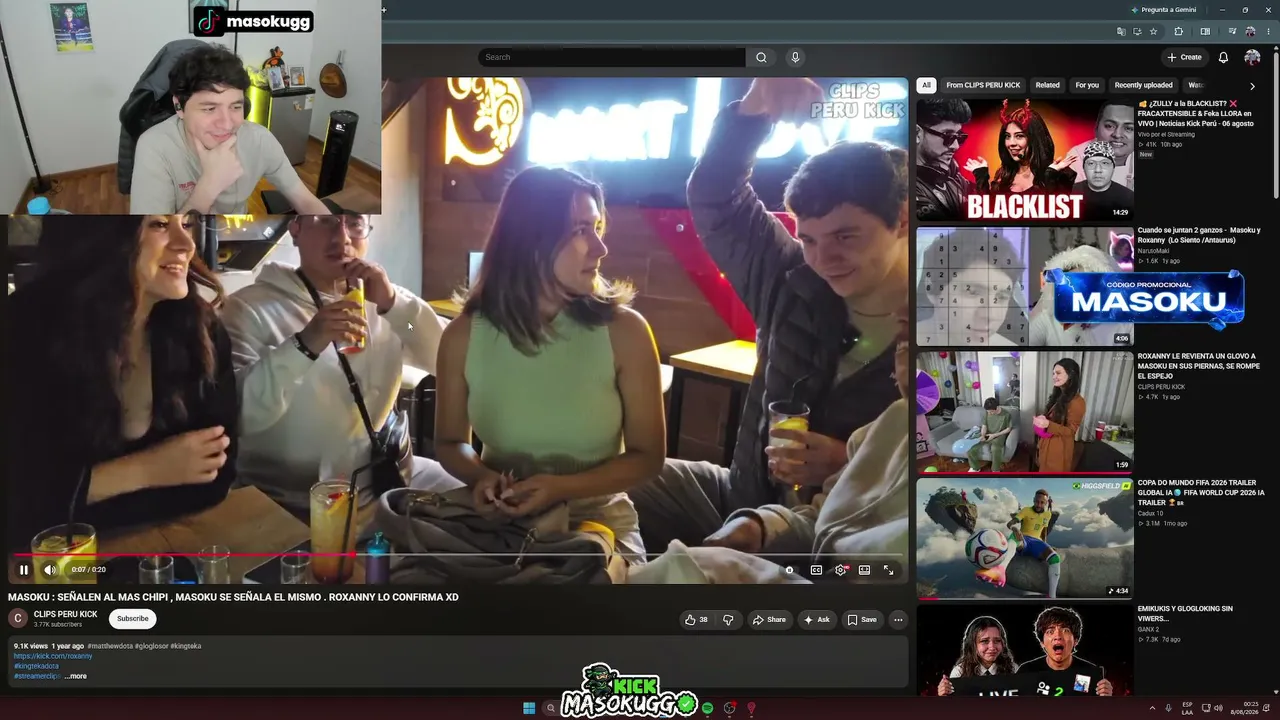Open CLIPS PERU KICK channel avatar
1280x720 pixels.
point(18,619)
